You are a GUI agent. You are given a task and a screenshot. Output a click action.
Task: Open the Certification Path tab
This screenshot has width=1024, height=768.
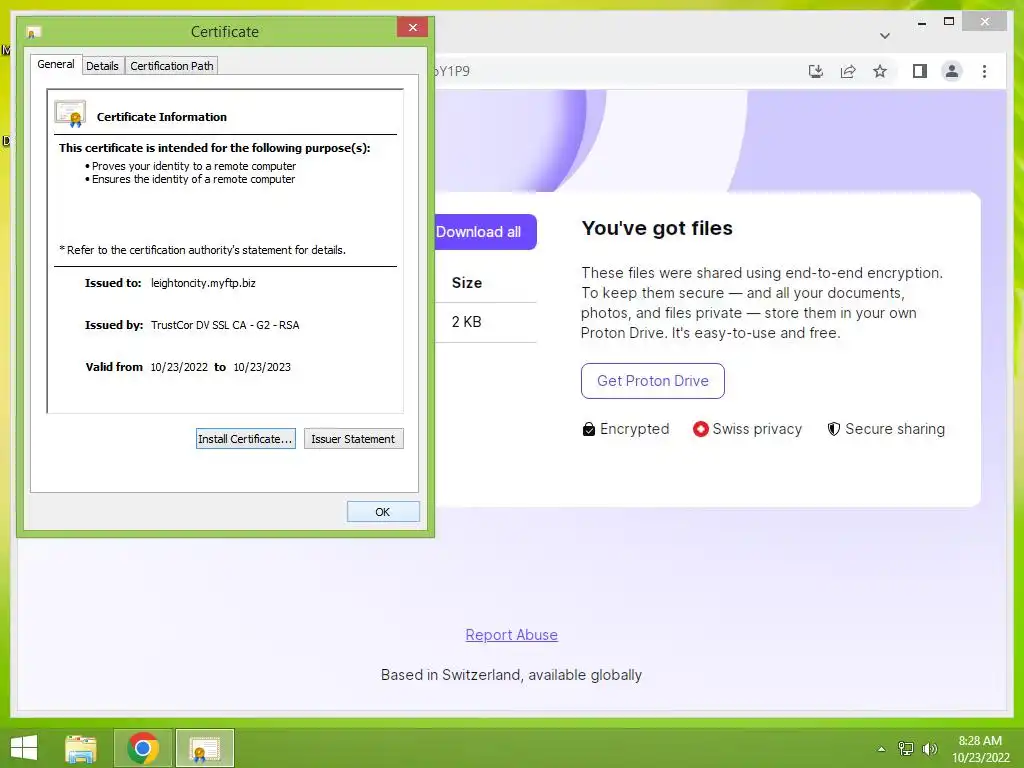(x=172, y=66)
